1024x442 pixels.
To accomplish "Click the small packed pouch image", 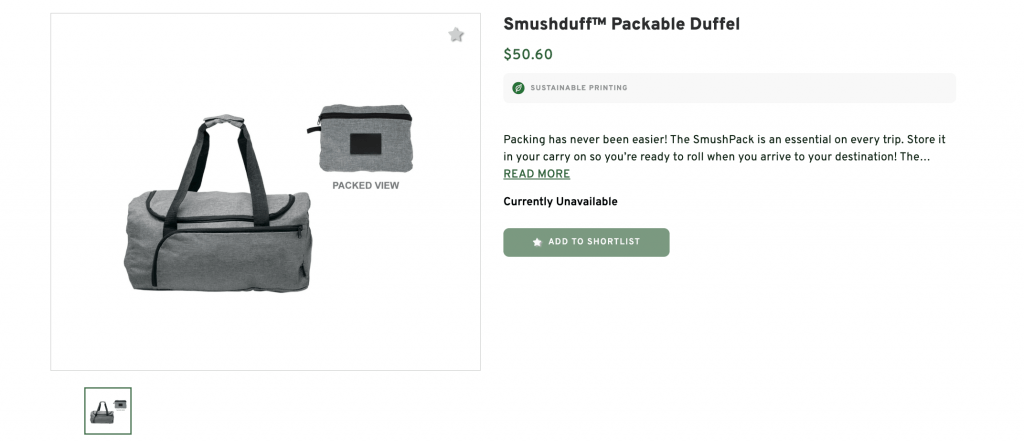I will tap(365, 138).
